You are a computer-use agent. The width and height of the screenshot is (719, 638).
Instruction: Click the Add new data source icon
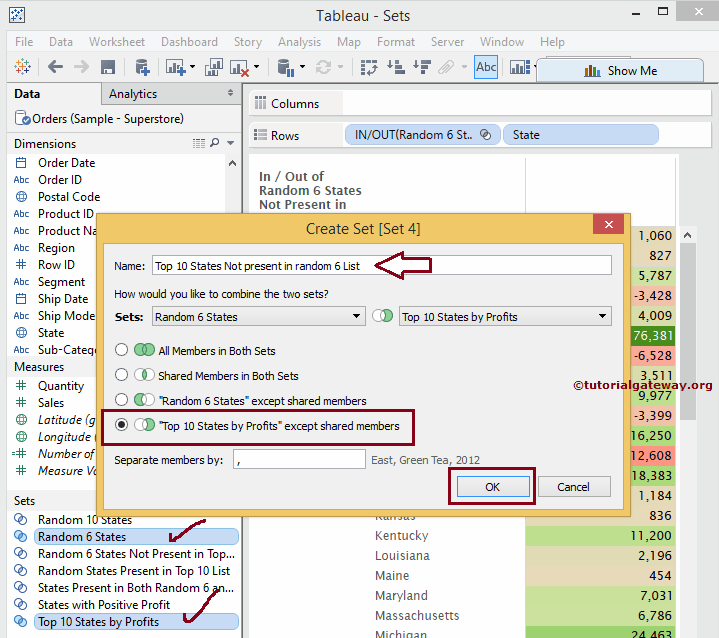point(142,67)
